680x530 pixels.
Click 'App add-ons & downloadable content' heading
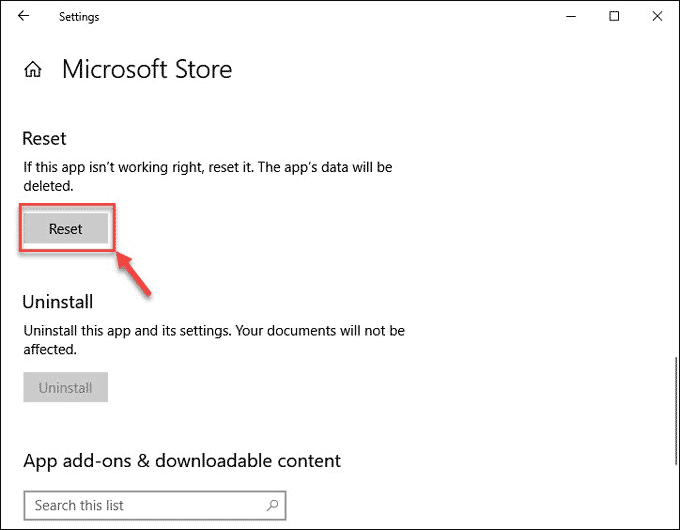182,461
